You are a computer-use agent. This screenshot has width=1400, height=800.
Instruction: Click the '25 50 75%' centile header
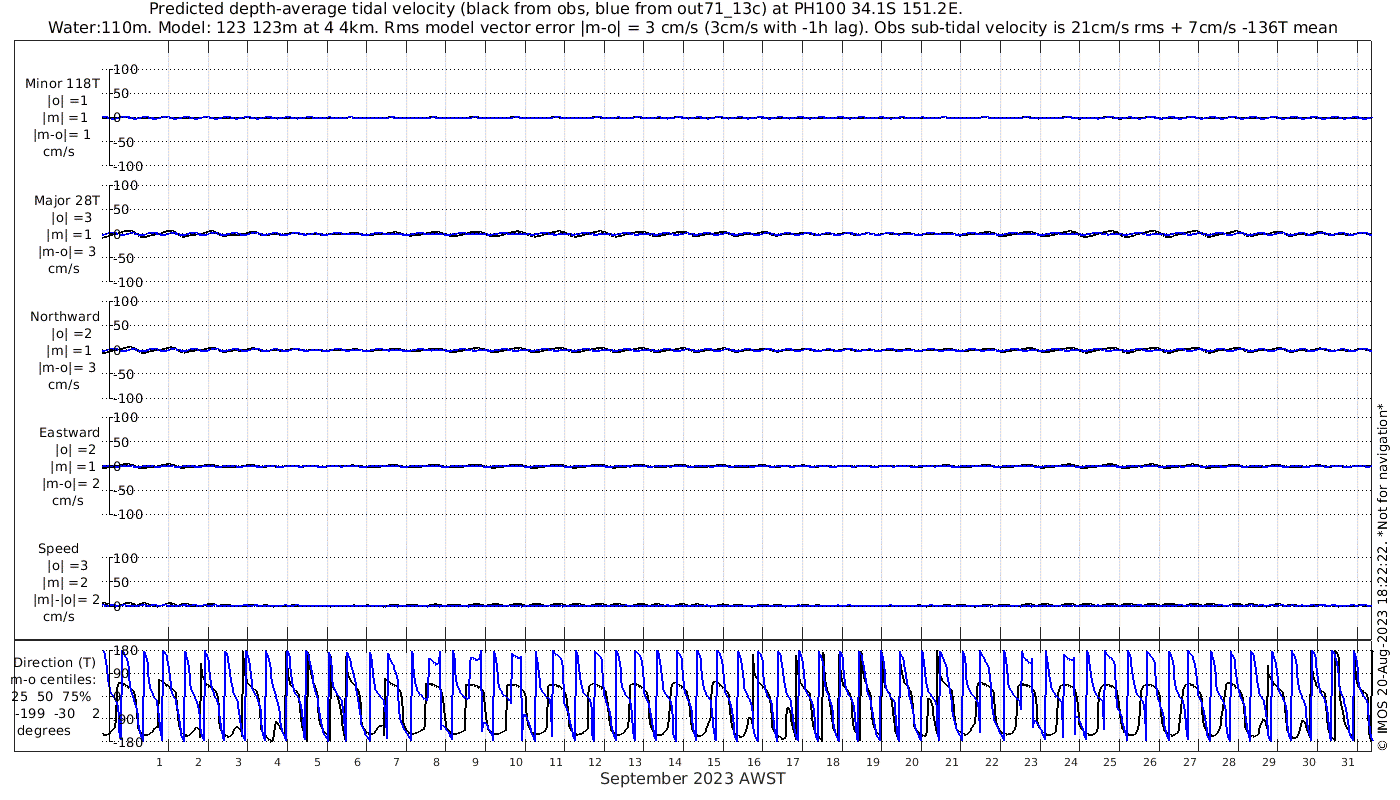pos(51,696)
